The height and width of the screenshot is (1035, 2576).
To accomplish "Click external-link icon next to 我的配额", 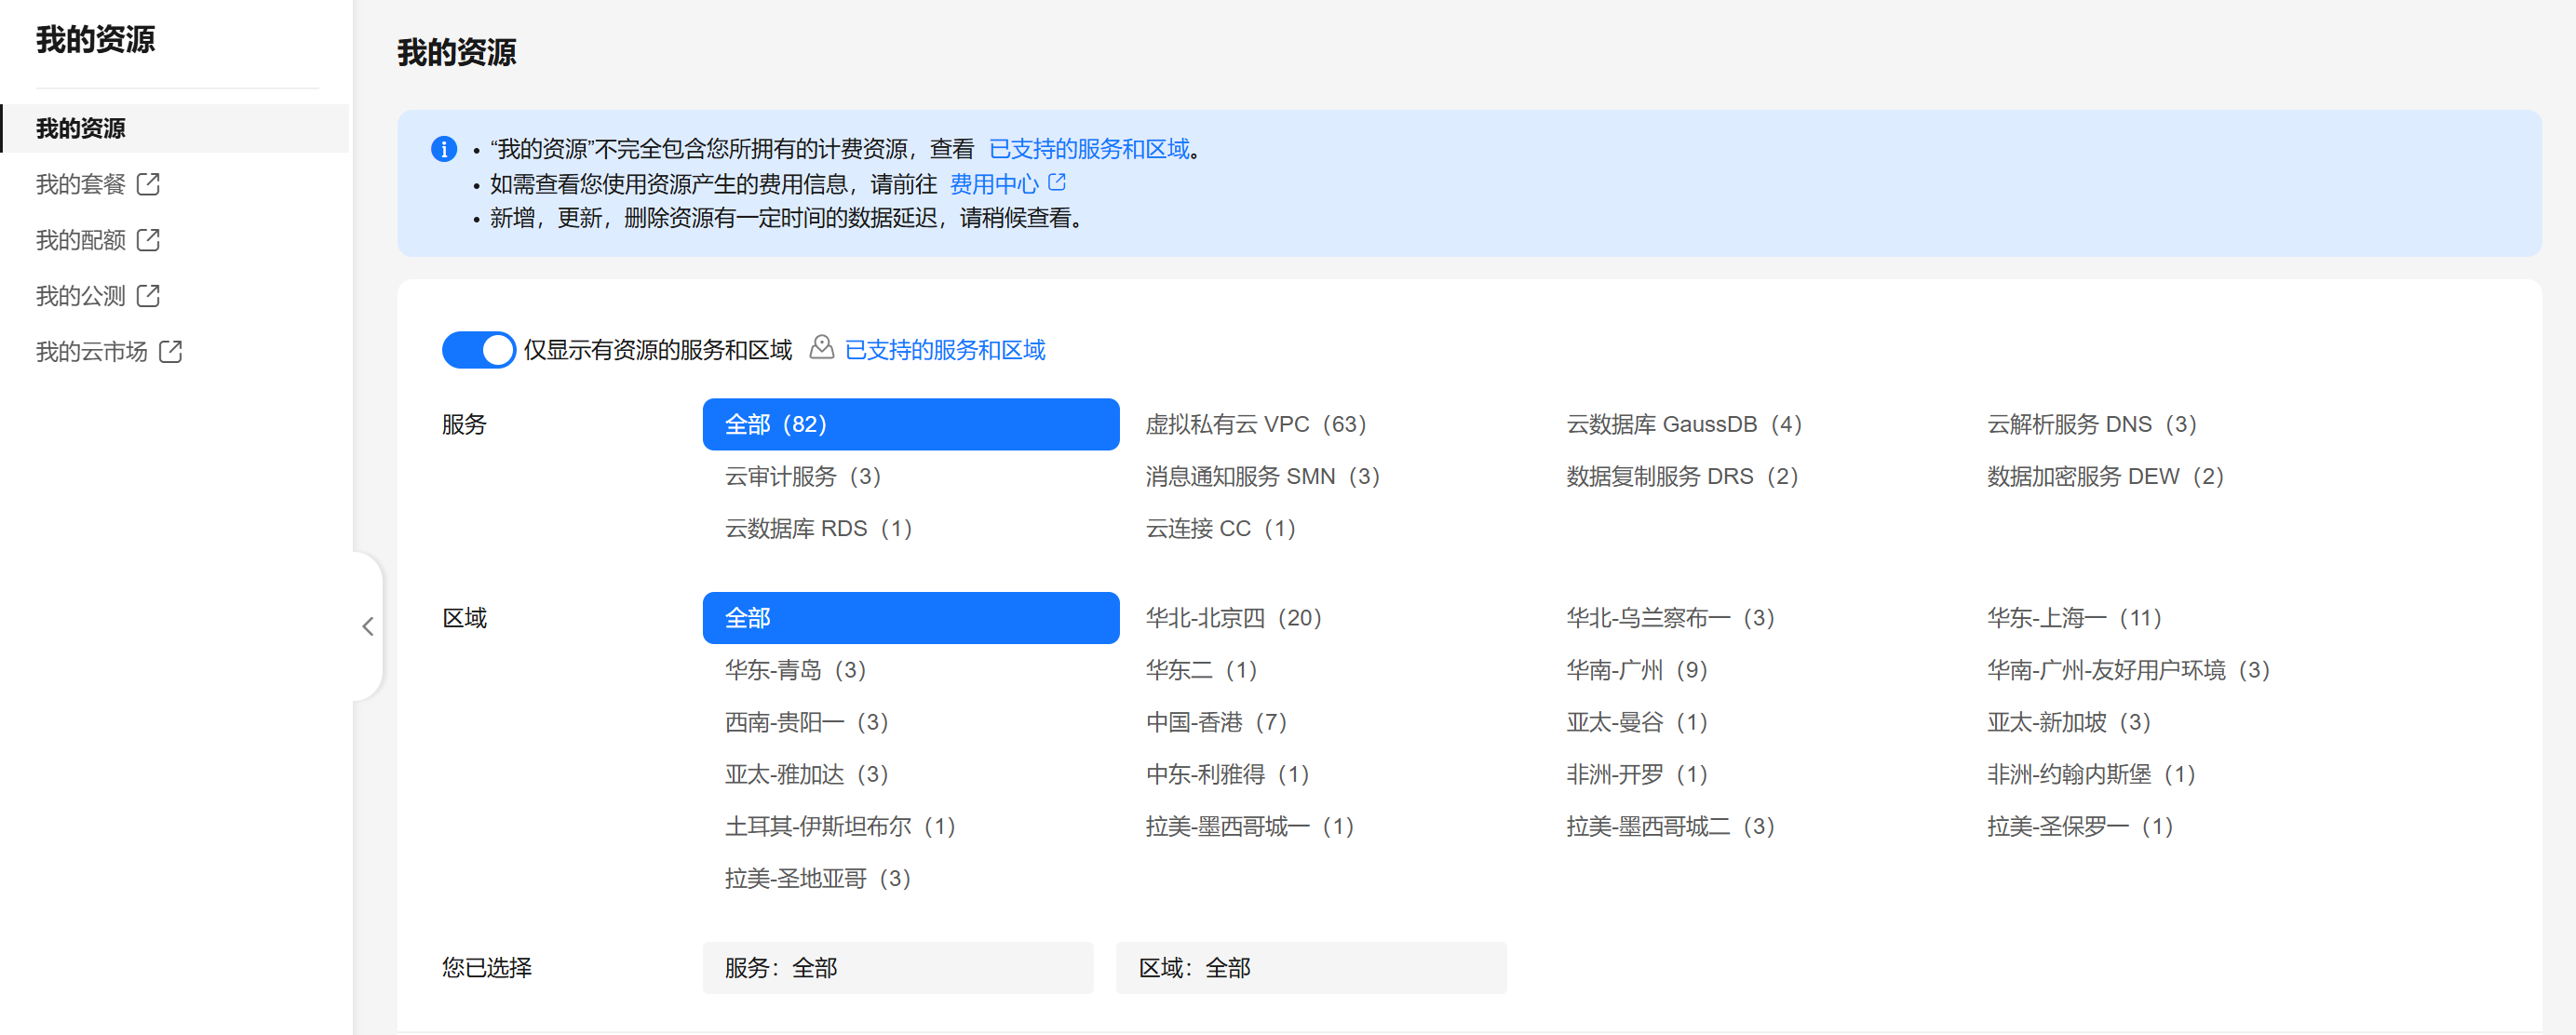I will (x=148, y=240).
